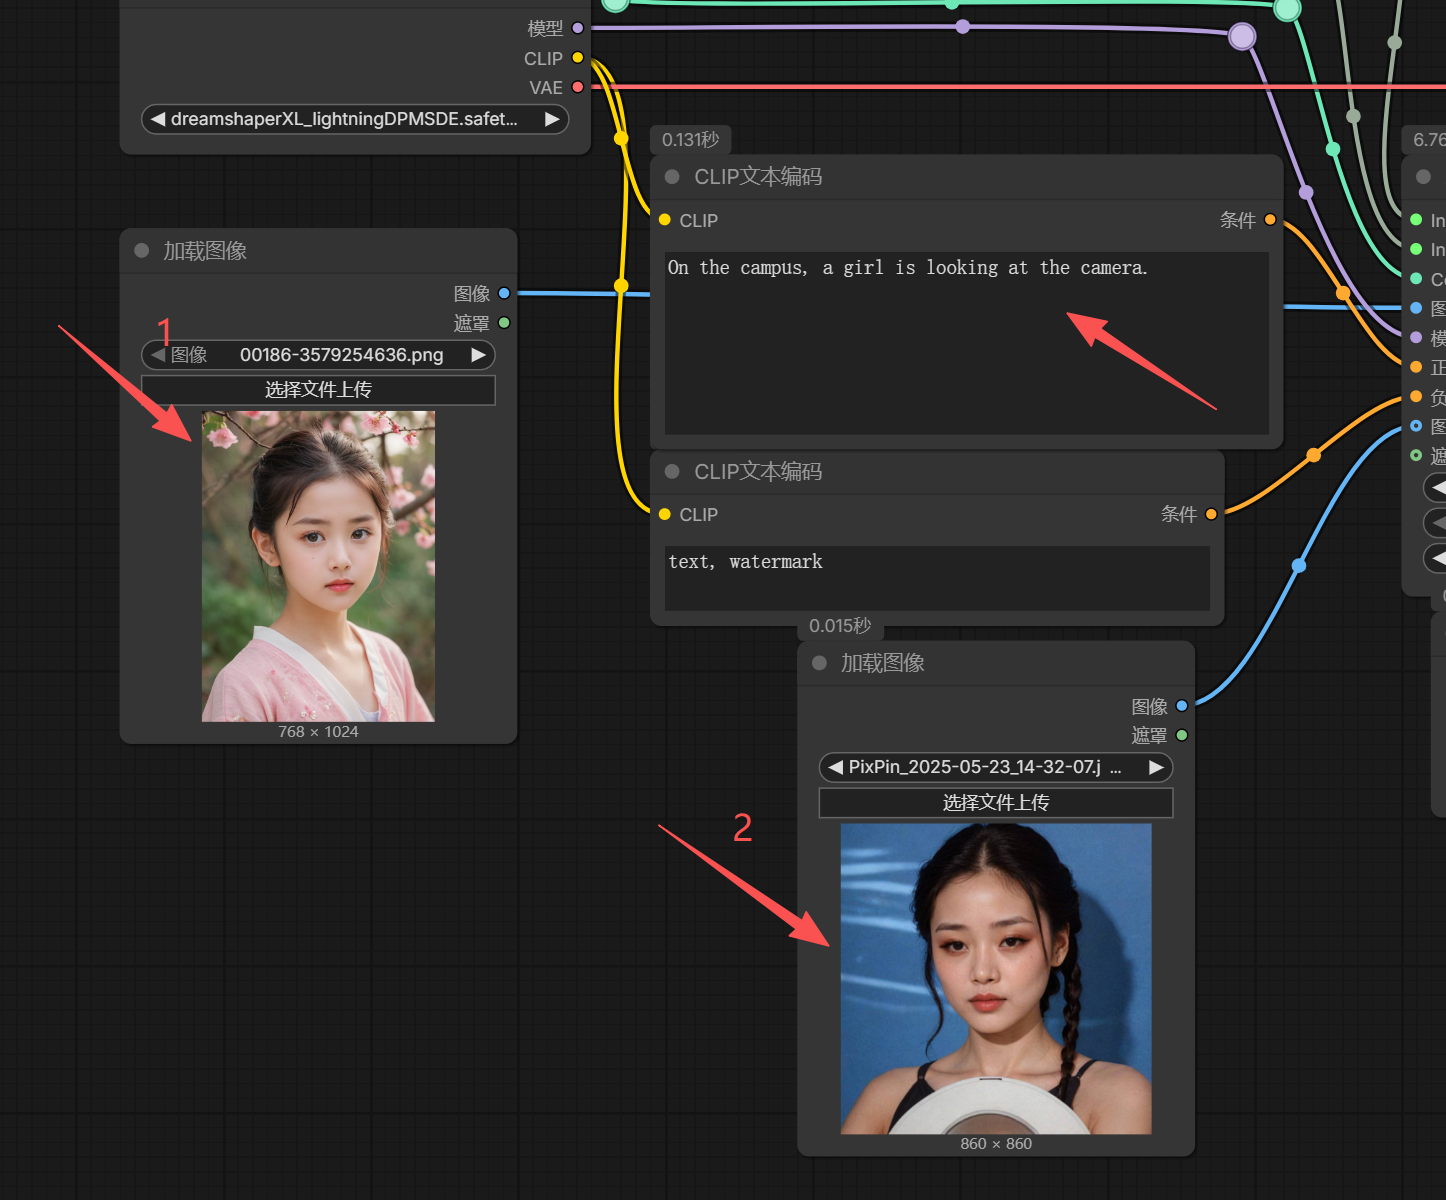Select next image after 00186-3579254636.png
The width and height of the screenshot is (1446, 1200).
click(x=478, y=354)
